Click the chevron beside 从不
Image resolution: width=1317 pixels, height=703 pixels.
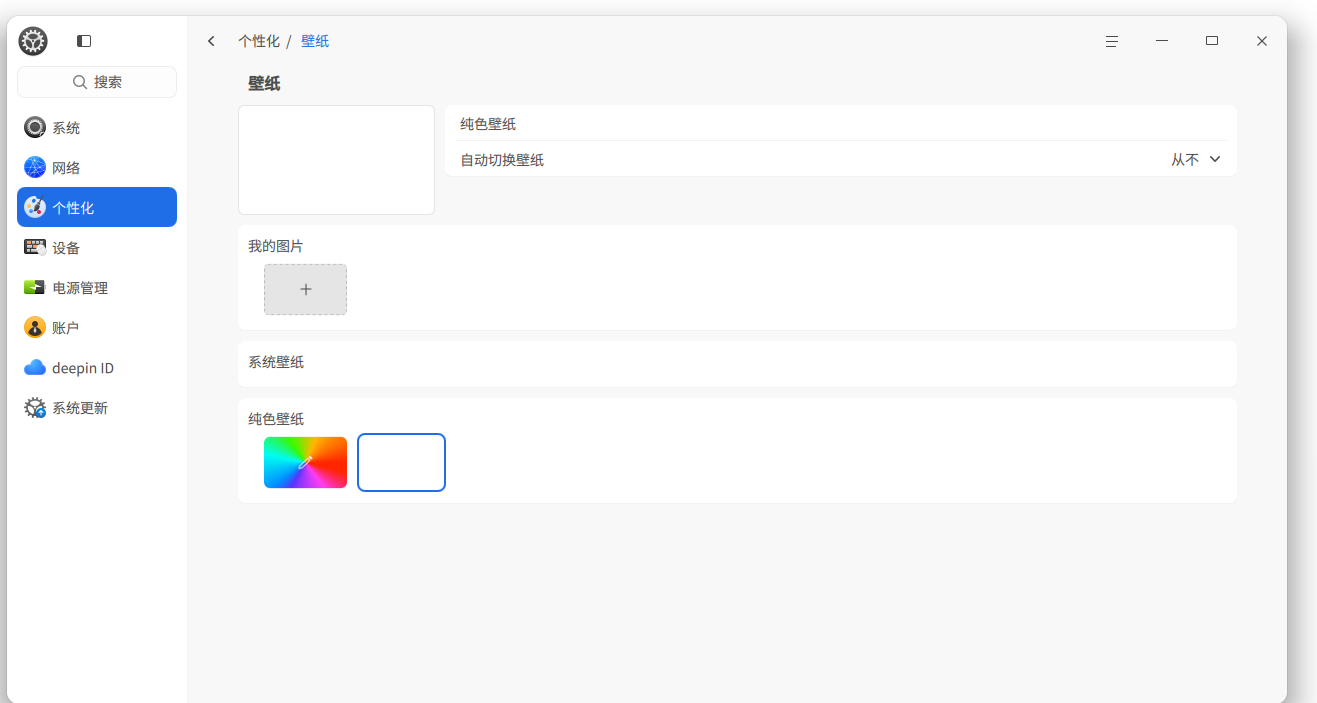click(x=1215, y=159)
